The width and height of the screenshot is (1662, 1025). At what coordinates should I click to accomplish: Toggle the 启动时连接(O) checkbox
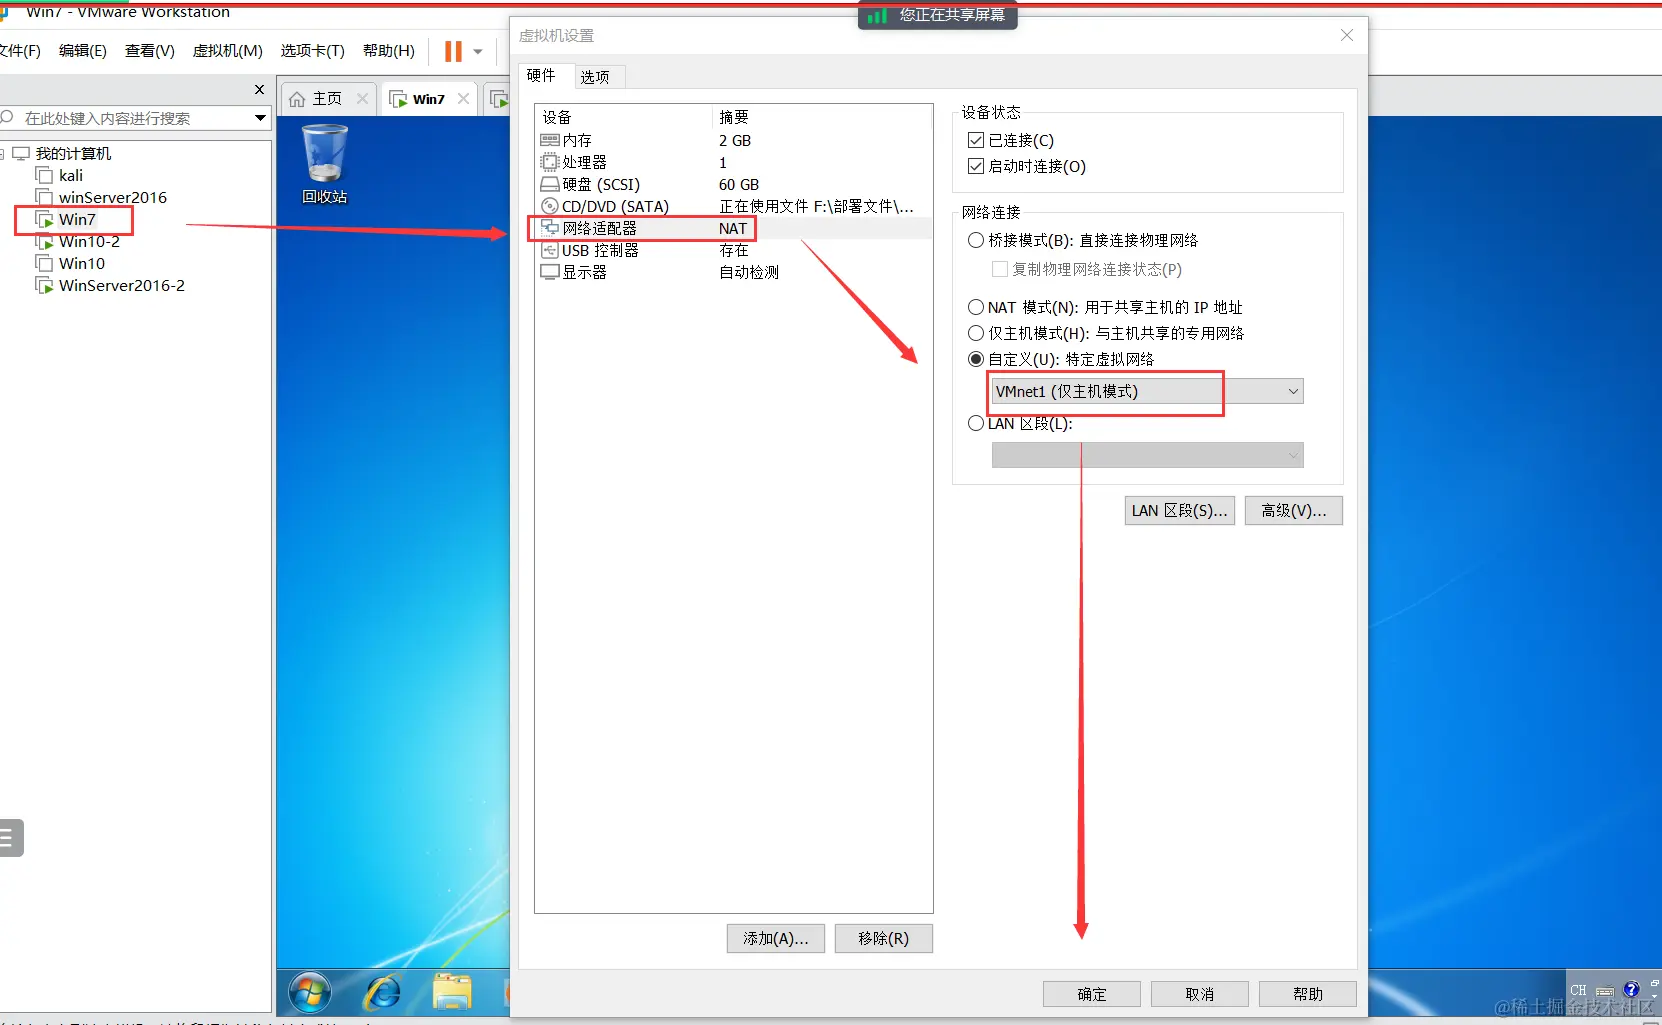976,166
